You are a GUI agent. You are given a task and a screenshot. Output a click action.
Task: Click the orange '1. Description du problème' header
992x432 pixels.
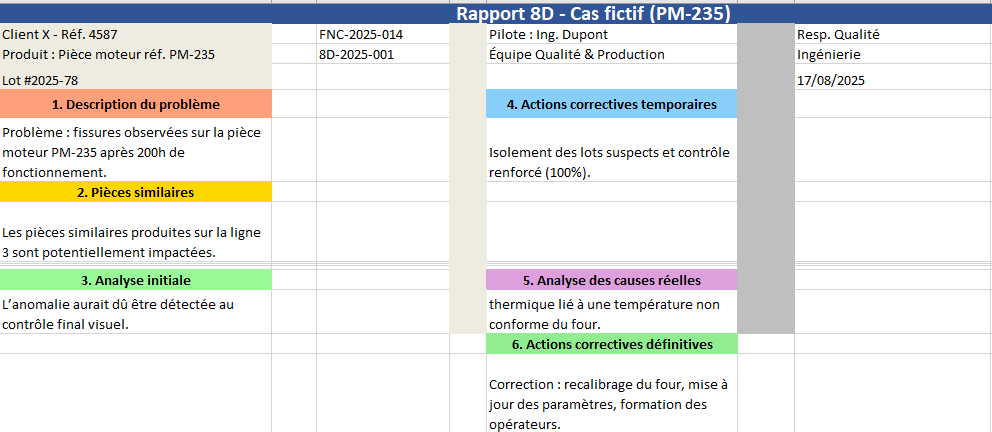click(135, 104)
